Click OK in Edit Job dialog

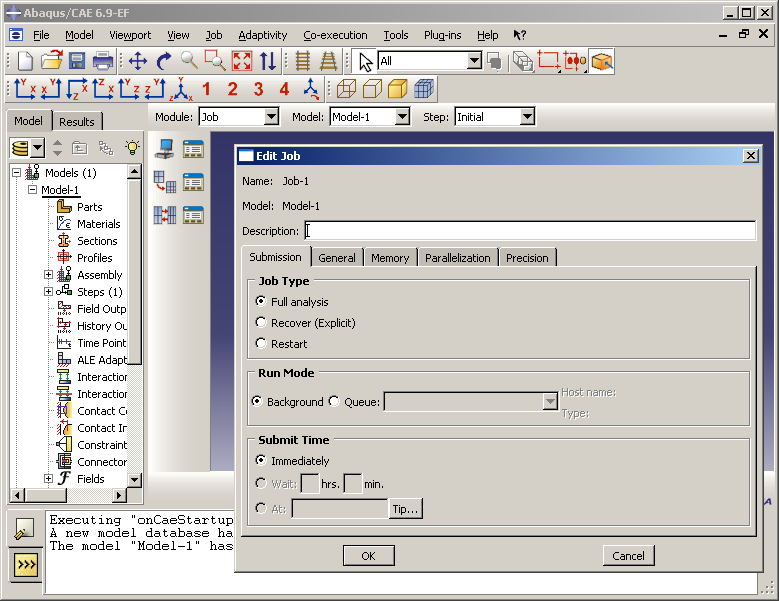tap(369, 556)
